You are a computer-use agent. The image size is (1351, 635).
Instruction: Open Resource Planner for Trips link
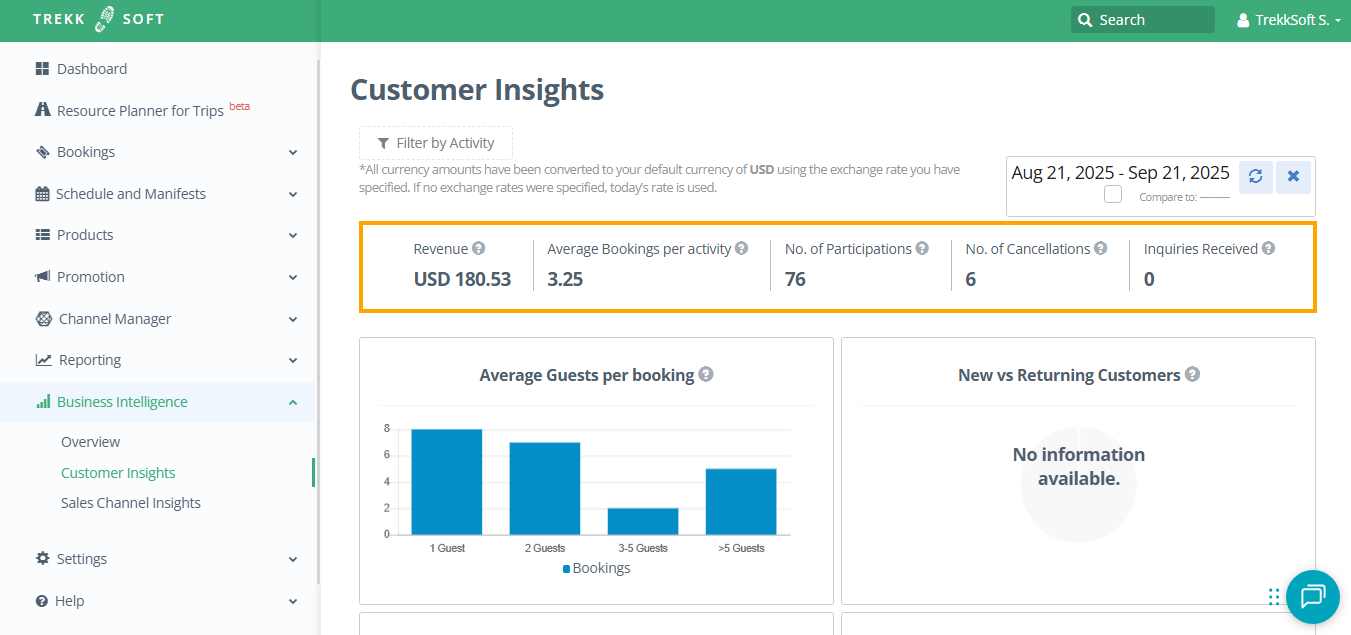(x=140, y=111)
